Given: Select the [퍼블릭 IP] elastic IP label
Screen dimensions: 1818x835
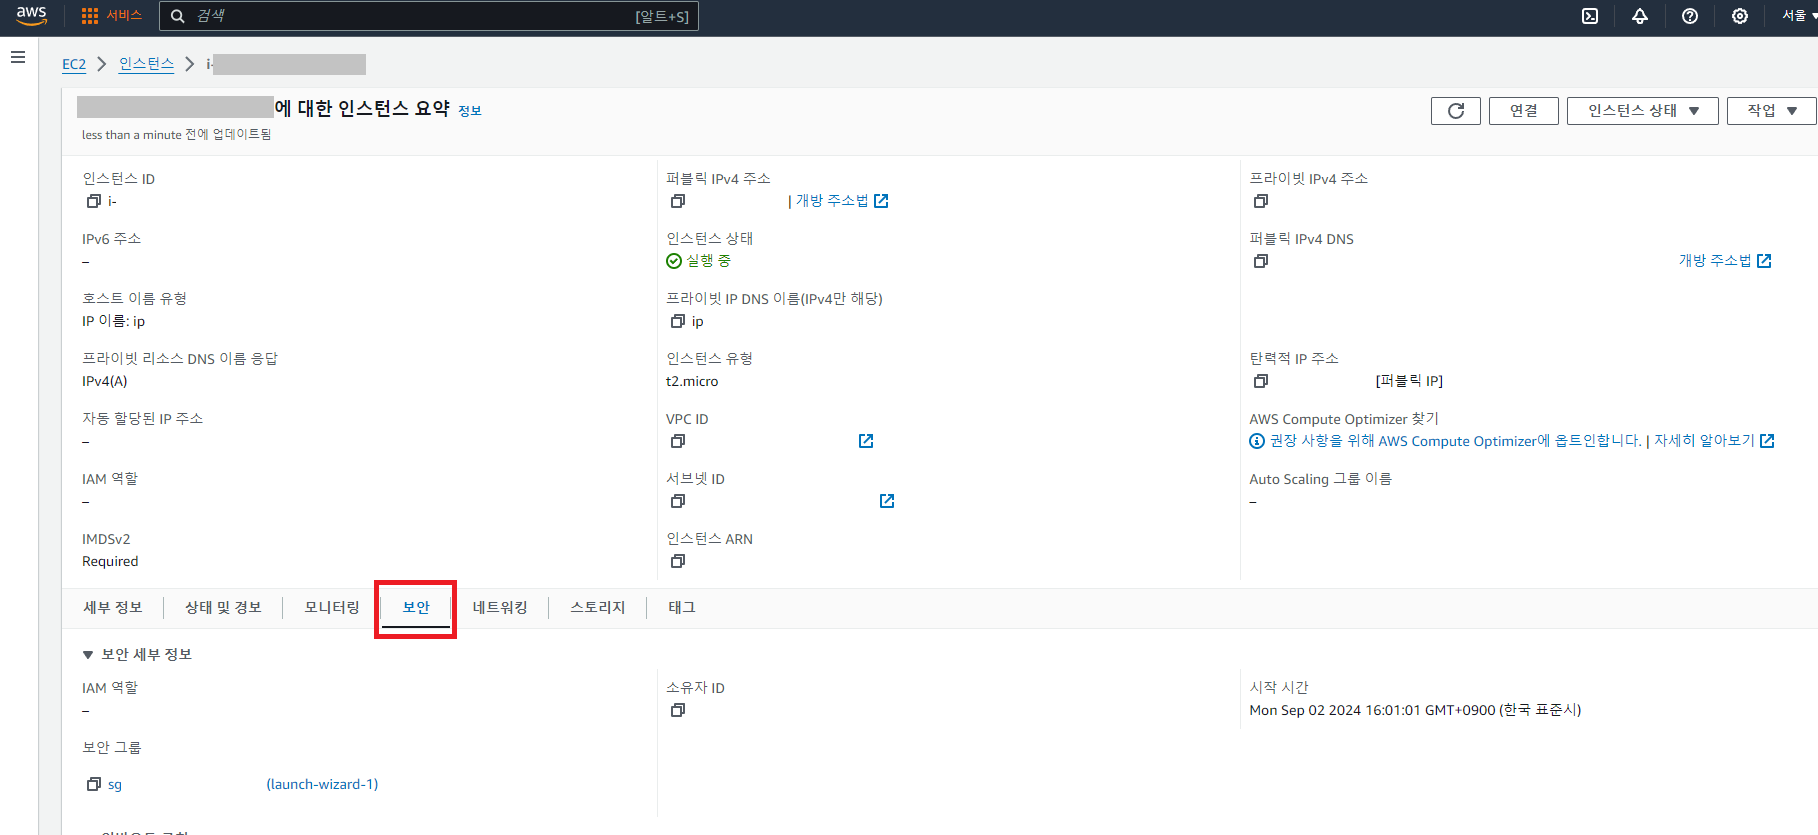Looking at the screenshot, I should tap(1409, 381).
